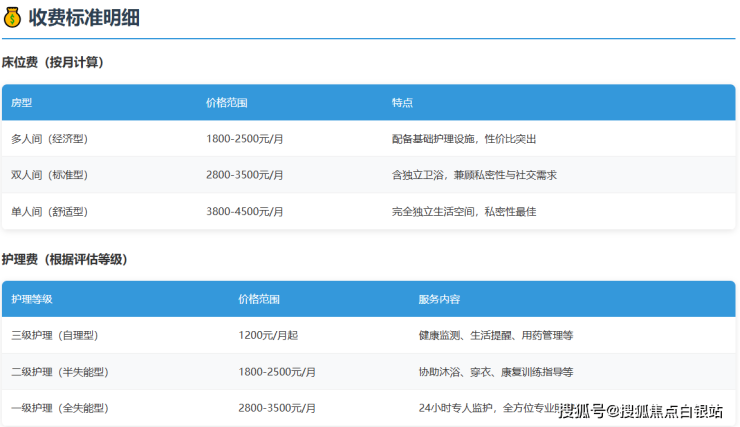Viewport: 740px width, 427px height.
Task: Click the 收费标准明细 page heading
Action: (x=82, y=17)
